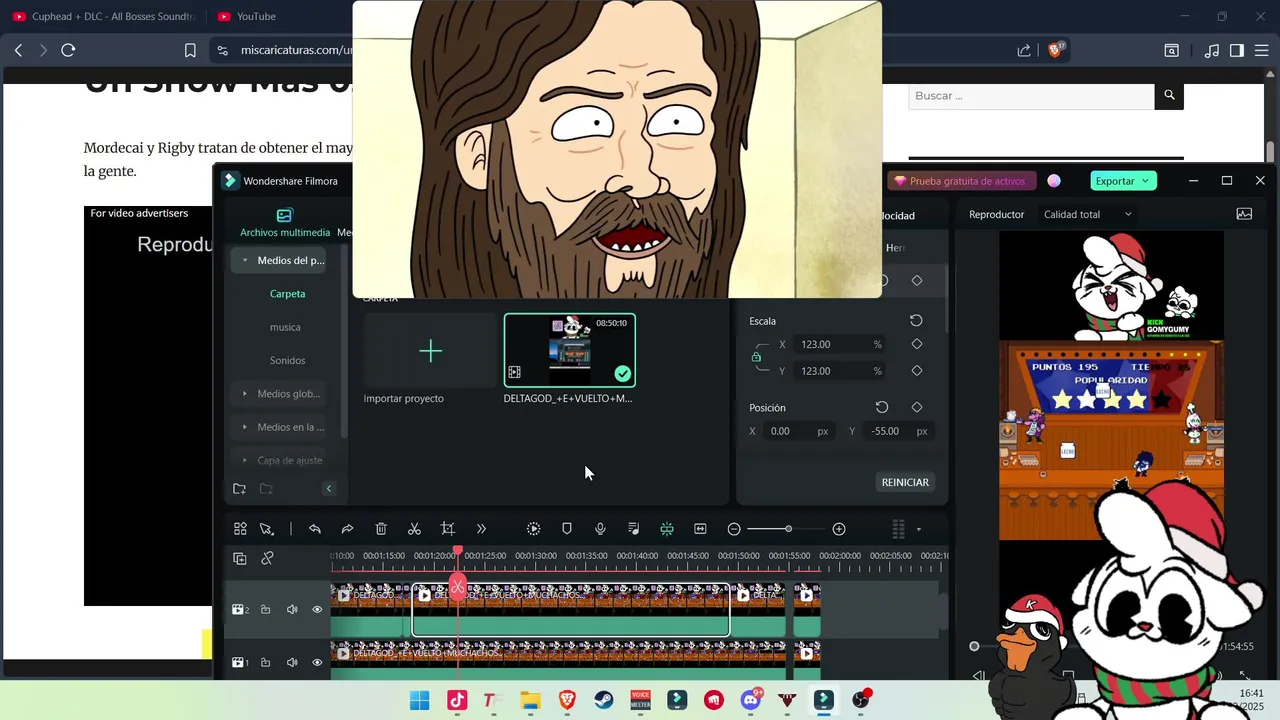Click the Exportar button
The width and height of the screenshot is (1280, 720).
pos(1123,181)
